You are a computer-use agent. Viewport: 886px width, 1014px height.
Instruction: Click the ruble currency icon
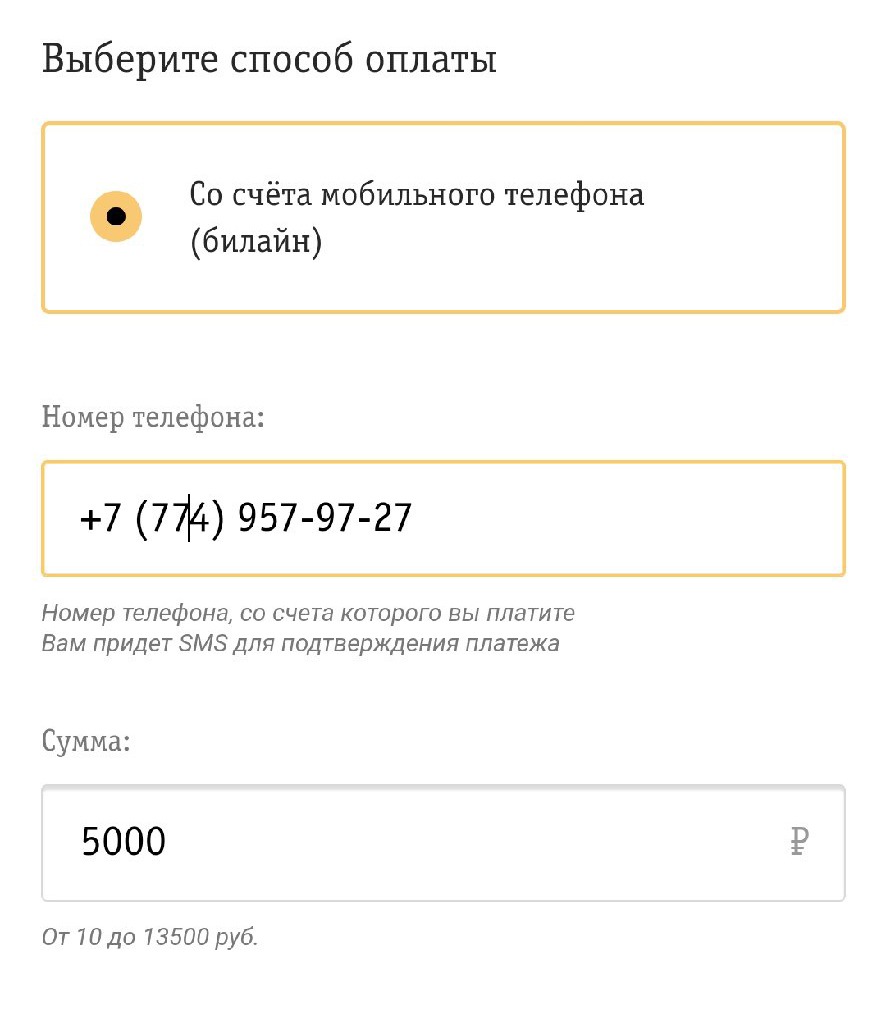click(798, 843)
